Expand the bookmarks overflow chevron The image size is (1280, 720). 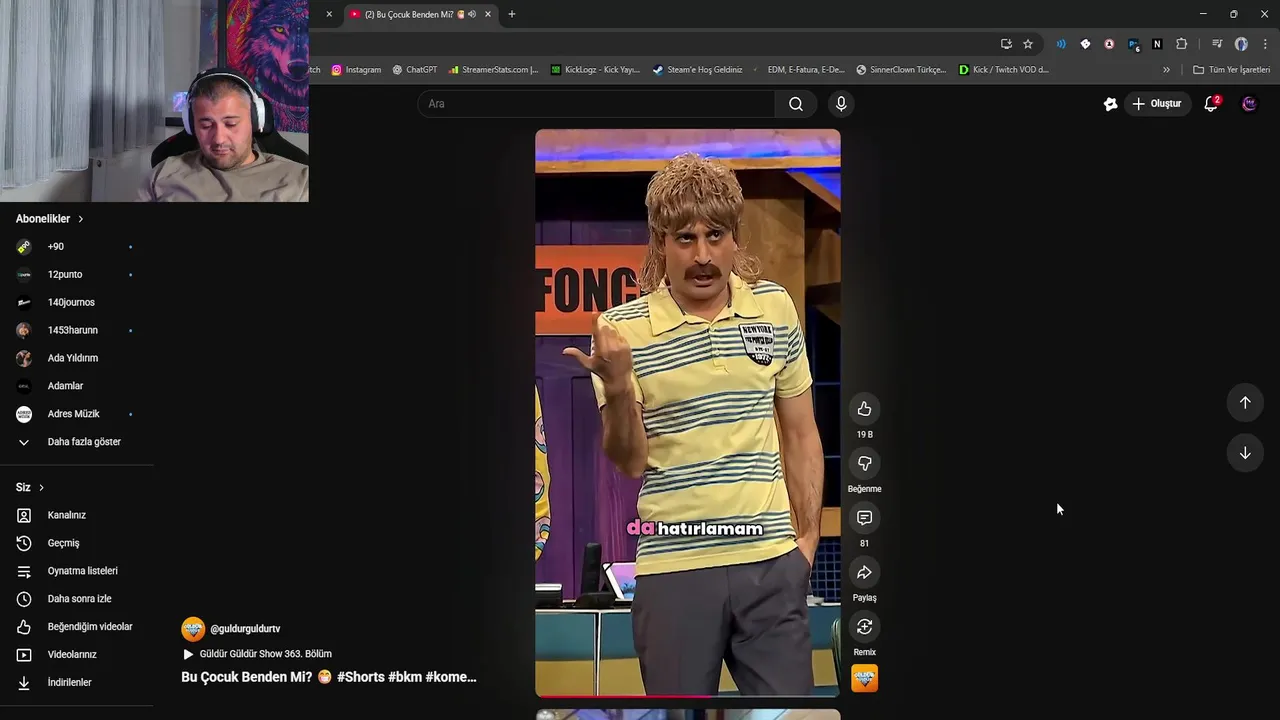coord(1166,70)
